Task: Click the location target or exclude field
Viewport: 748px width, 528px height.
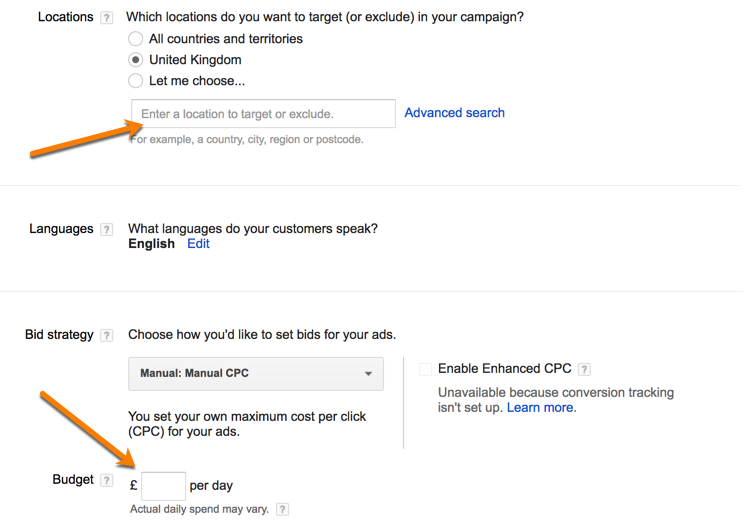Action: coord(263,114)
